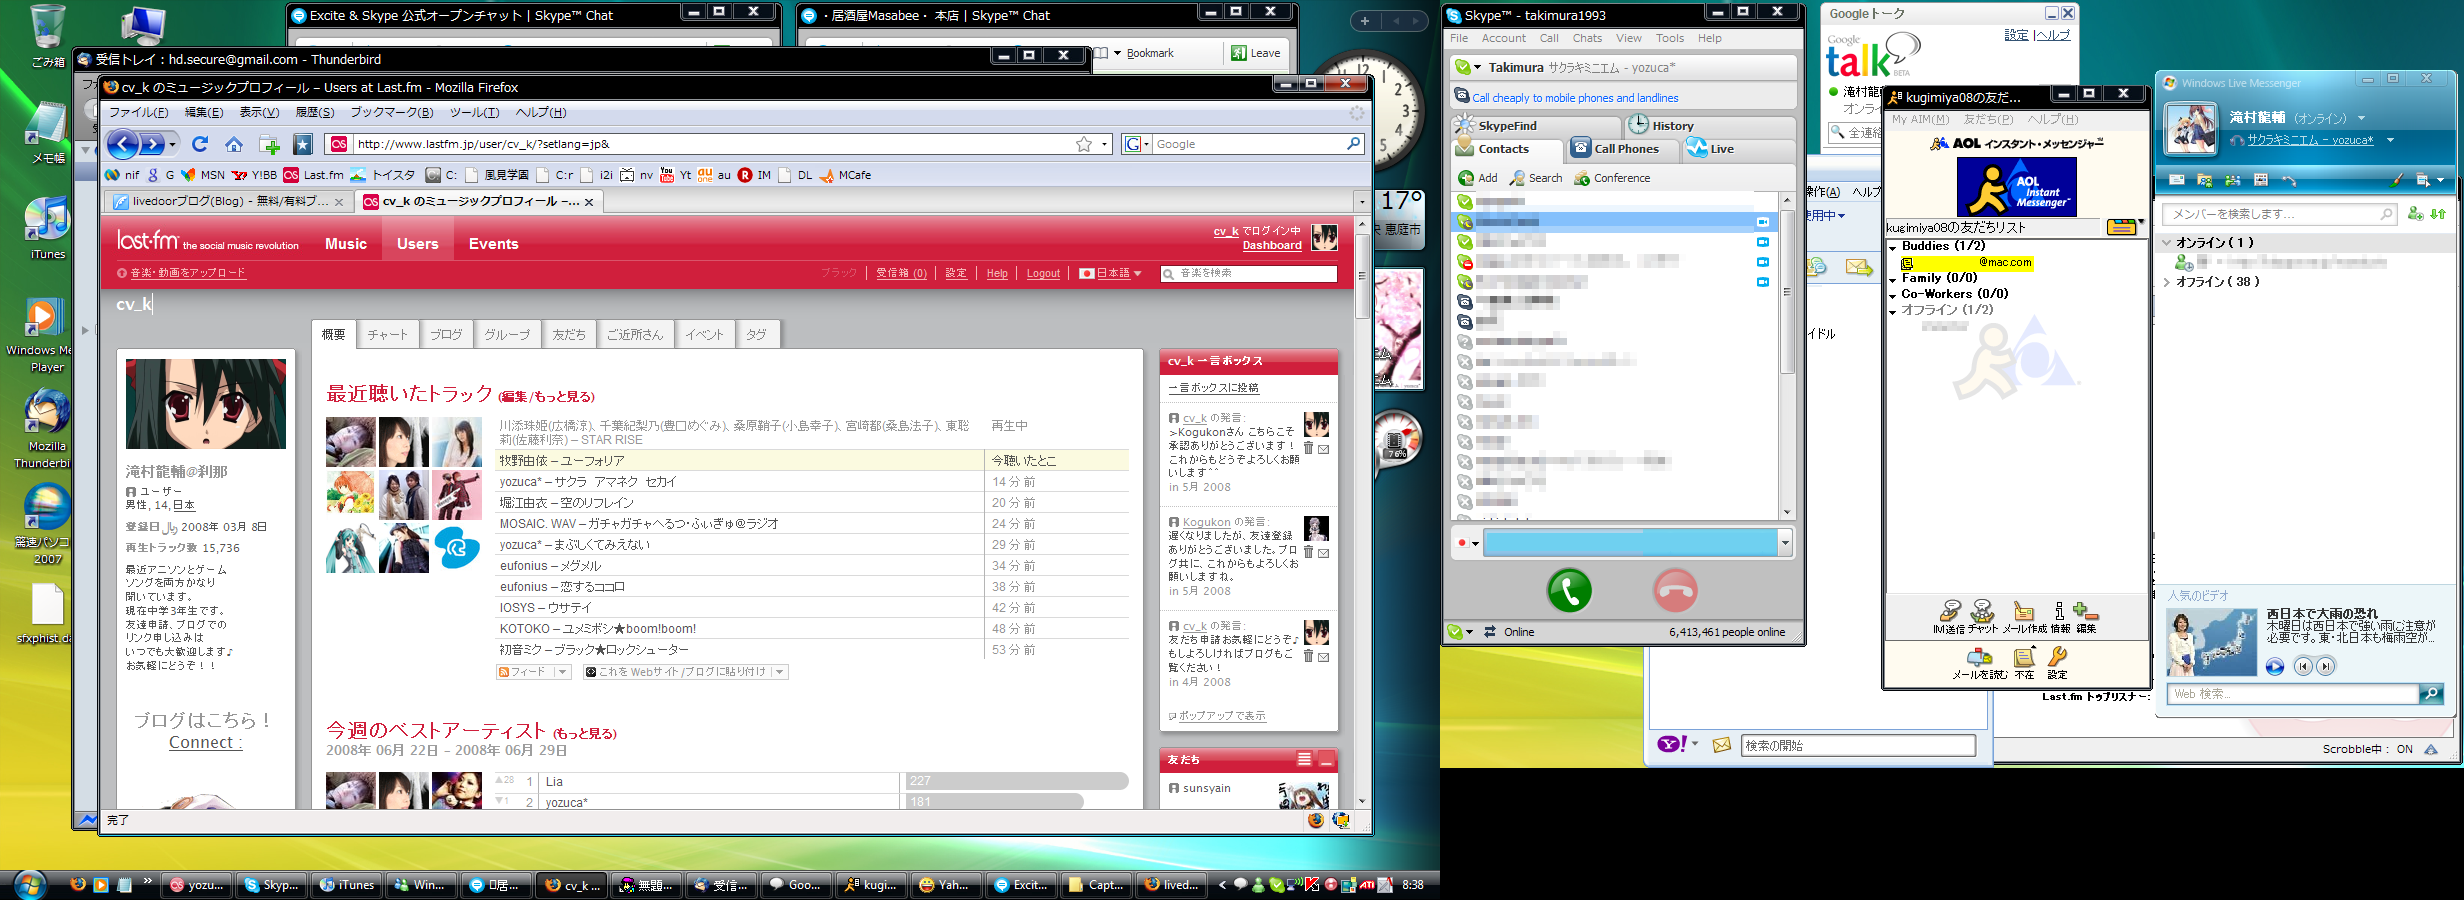This screenshot has width=2464, height=900.
Task: Open the 日本語 language dropdown on Last.fm
Action: [1110, 273]
